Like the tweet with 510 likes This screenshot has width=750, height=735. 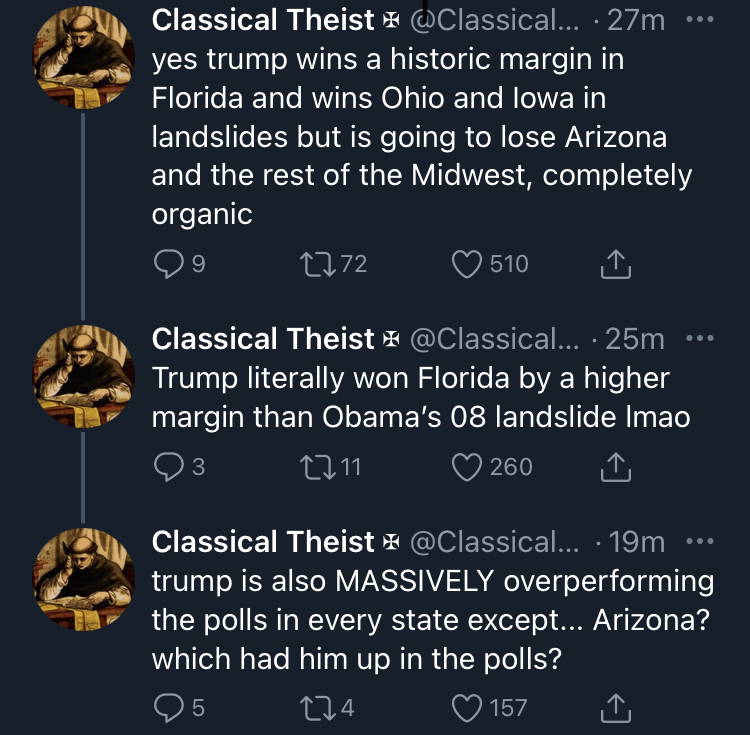tap(467, 264)
